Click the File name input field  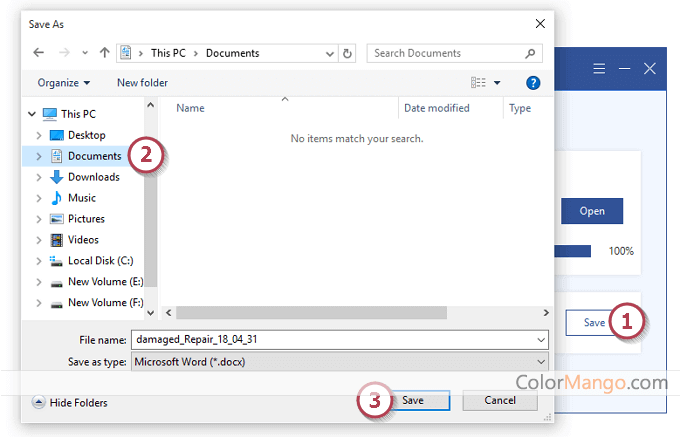click(340, 340)
